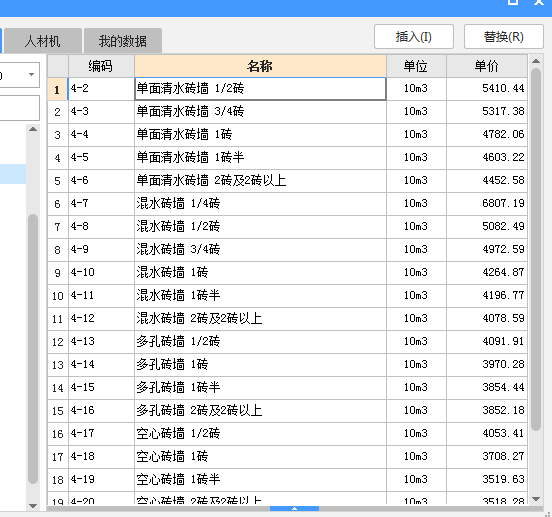Viewport: 552px width, 517px height.
Task: Click the 替换(R) button
Action: pyautogui.click(x=504, y=37)
